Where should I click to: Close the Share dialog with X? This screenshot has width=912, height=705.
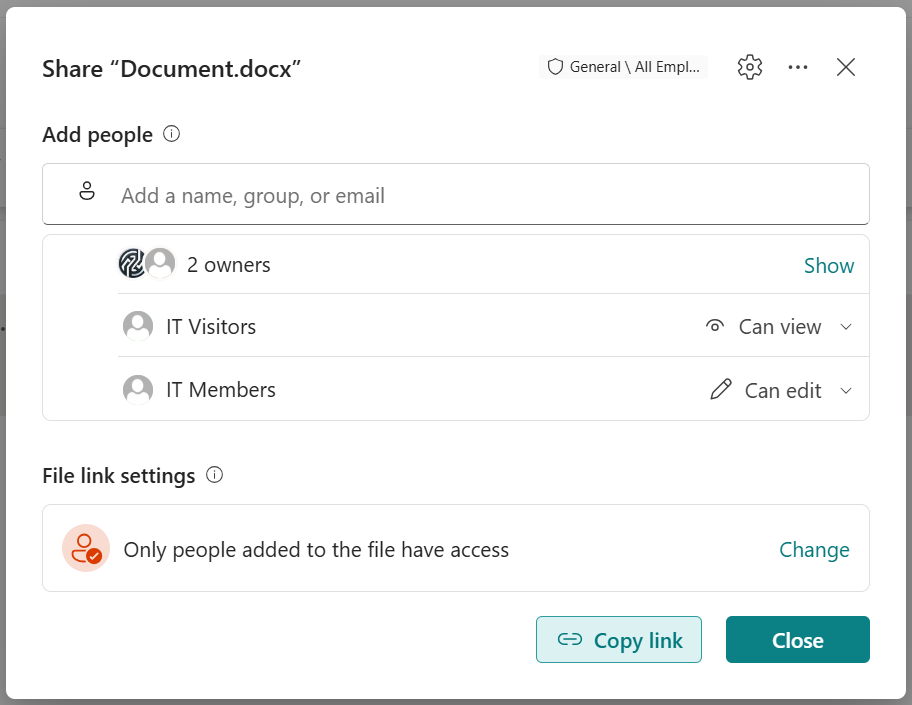click(846, 67)
